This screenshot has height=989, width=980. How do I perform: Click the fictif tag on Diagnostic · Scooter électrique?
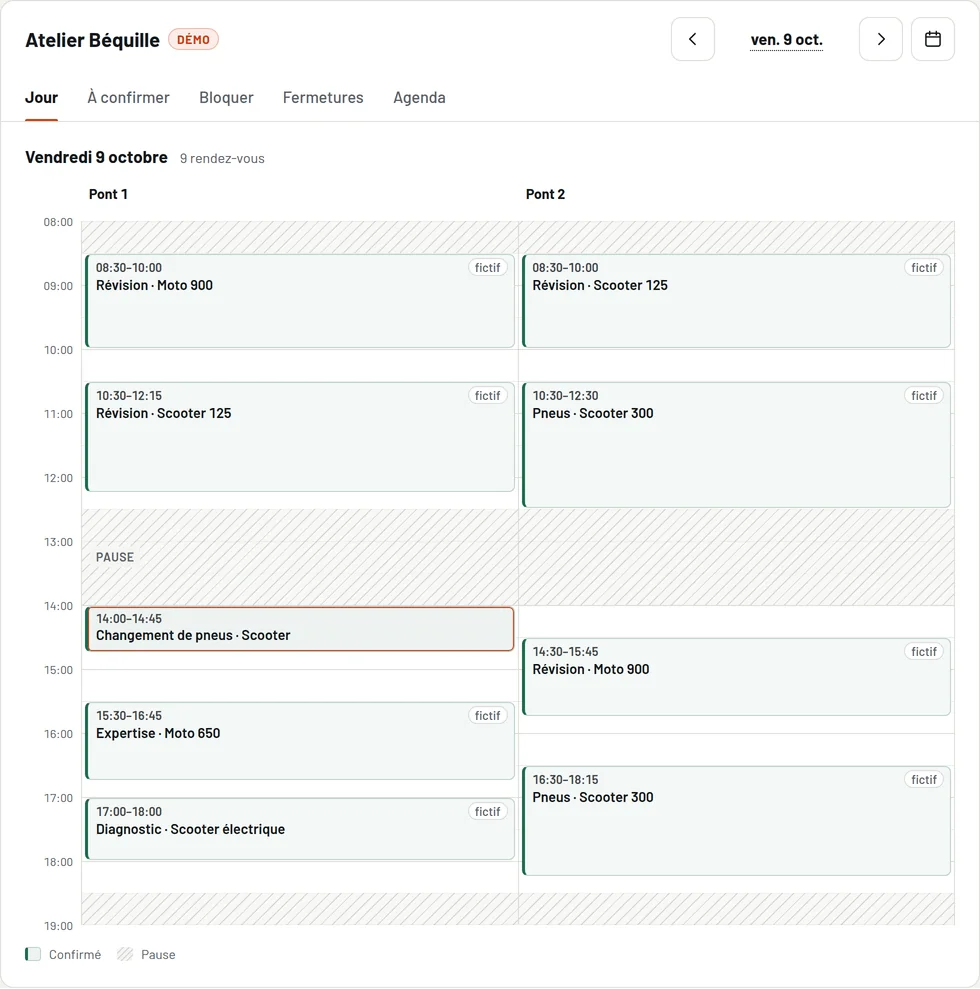tap(487, 811)
